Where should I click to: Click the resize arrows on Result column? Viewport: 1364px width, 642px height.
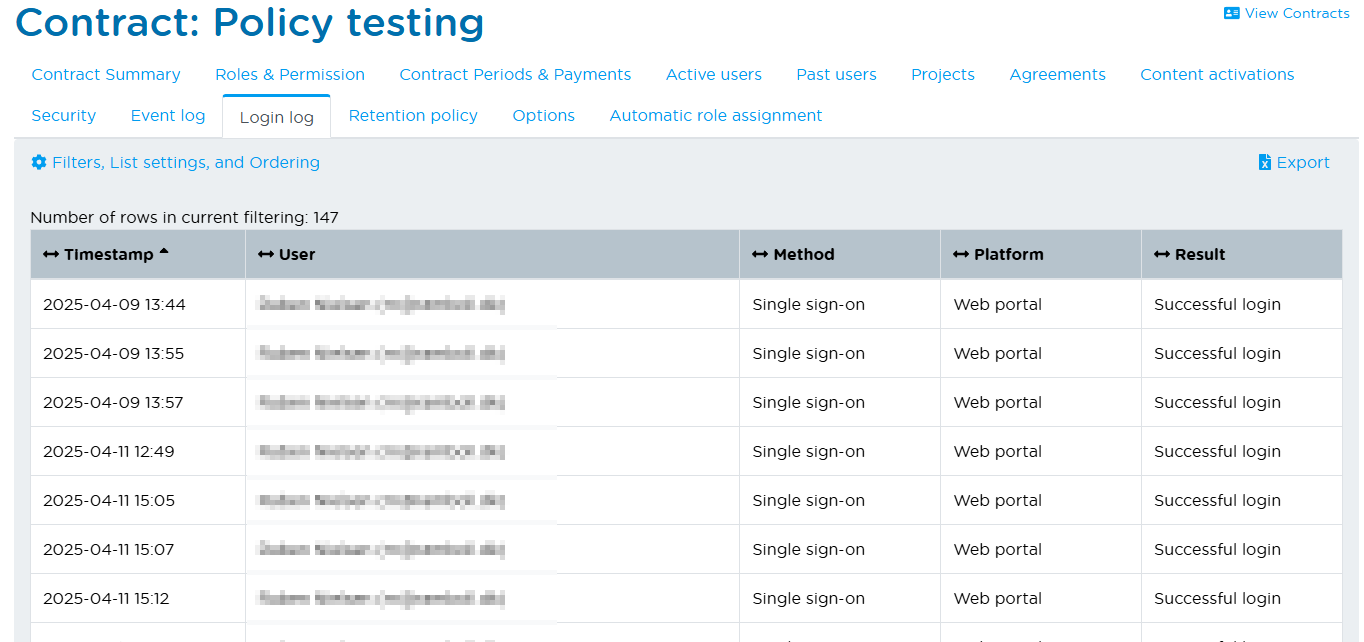click(x=1162, y=254)
